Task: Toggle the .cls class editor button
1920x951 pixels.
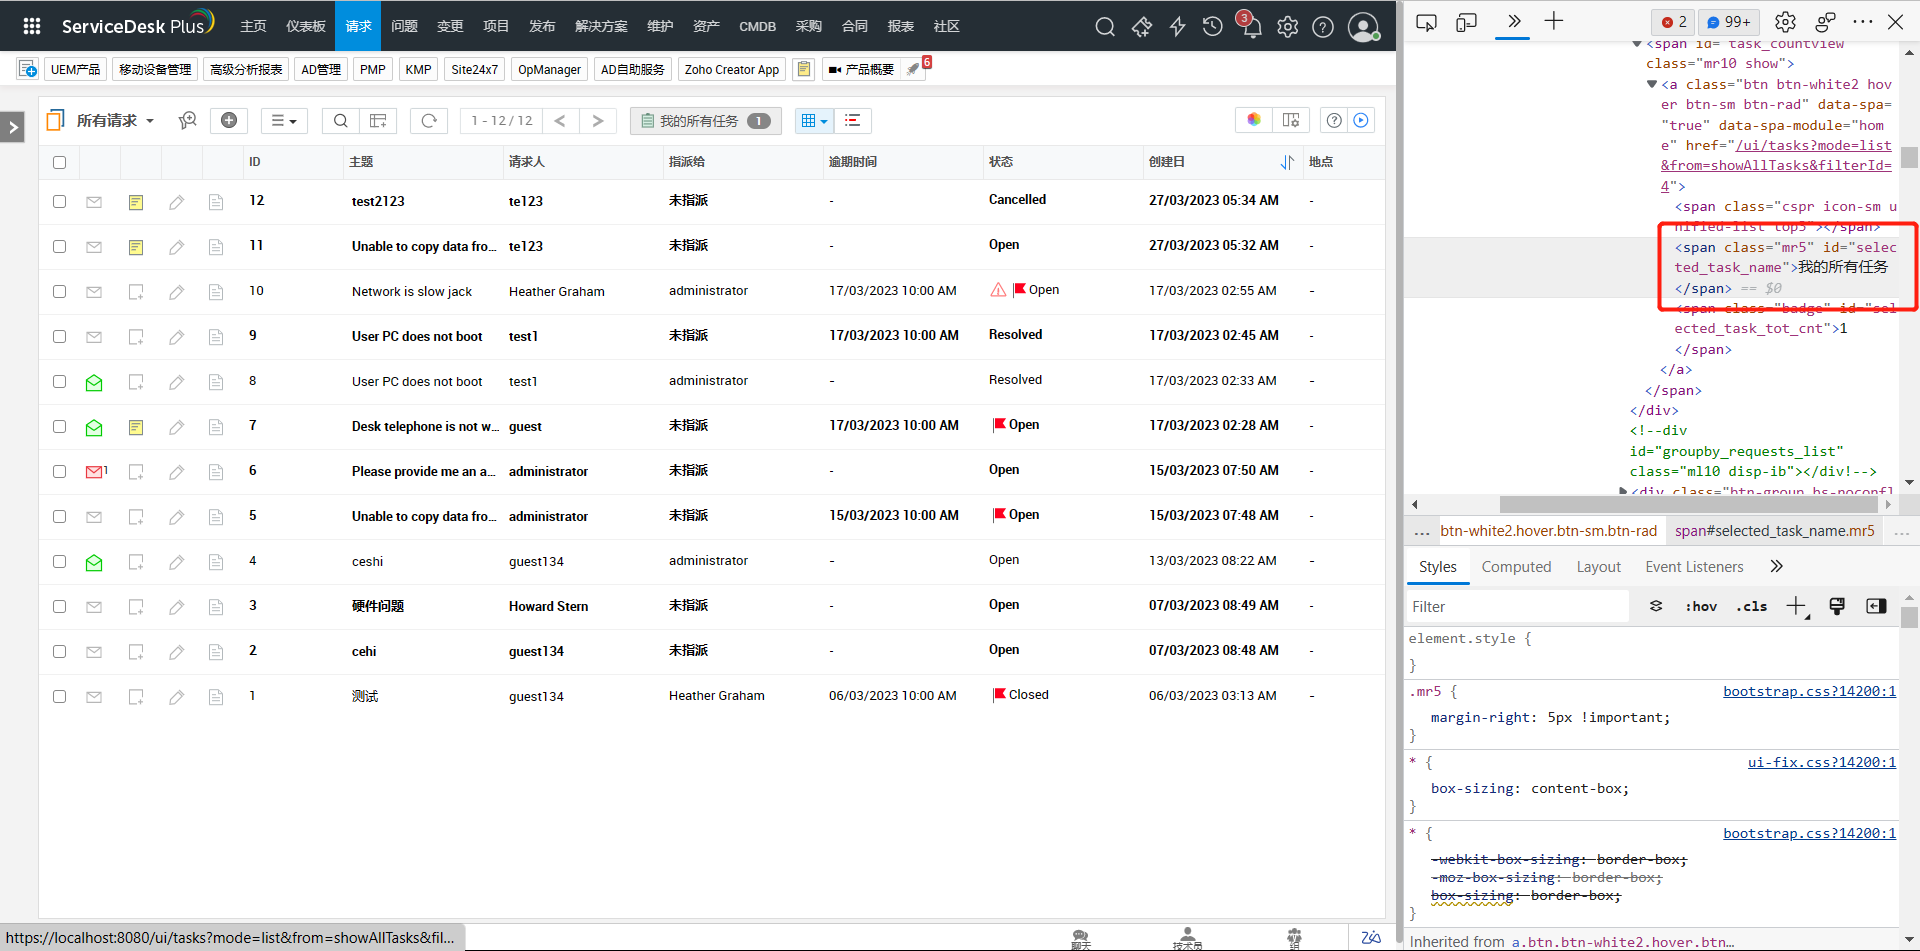Action: pyautogui.click(x=1751, y=606)
